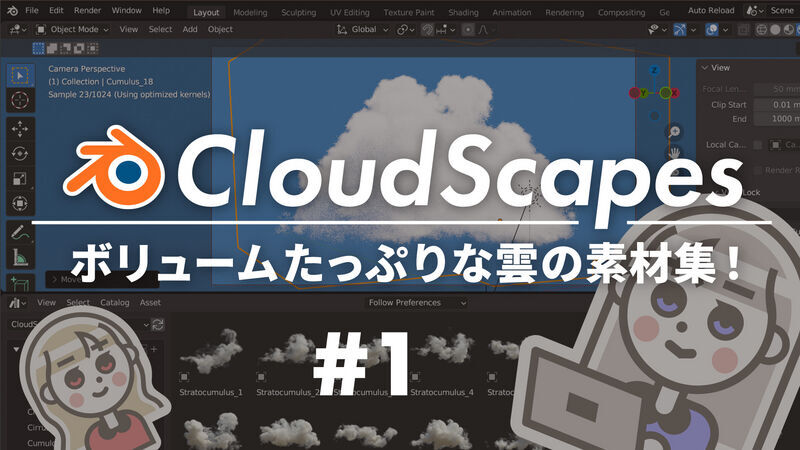Screen dimensions: 800x450
Task: Click the pan view hand icon
Action: (674, 152)
